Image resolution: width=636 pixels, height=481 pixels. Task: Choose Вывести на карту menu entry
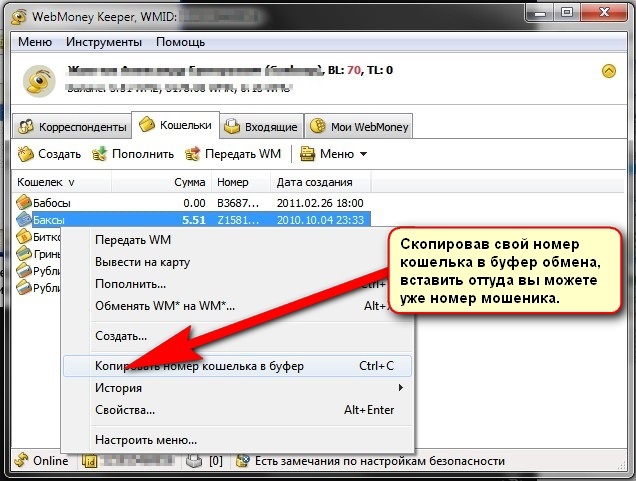[238, 262]
